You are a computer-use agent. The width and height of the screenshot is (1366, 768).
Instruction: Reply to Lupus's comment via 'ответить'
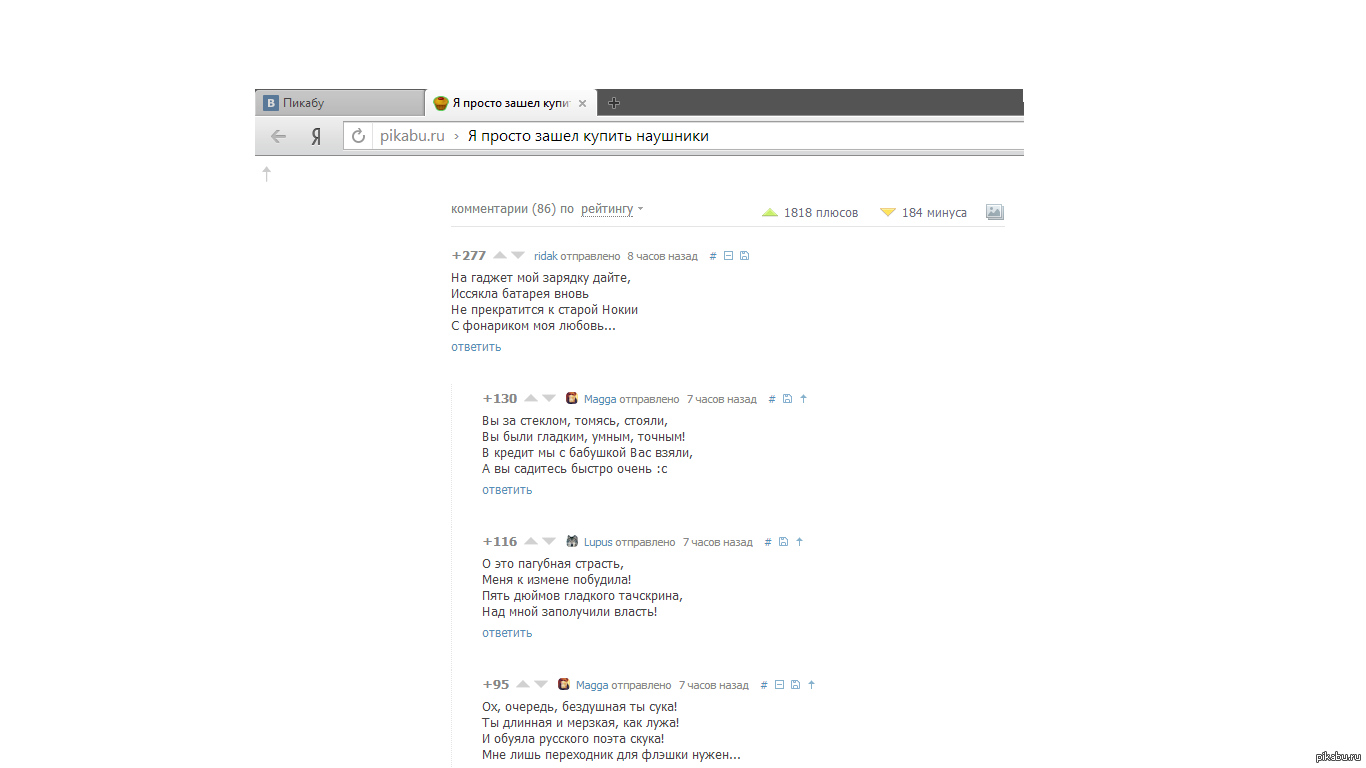pyautogui.click(x=507, y=633)
